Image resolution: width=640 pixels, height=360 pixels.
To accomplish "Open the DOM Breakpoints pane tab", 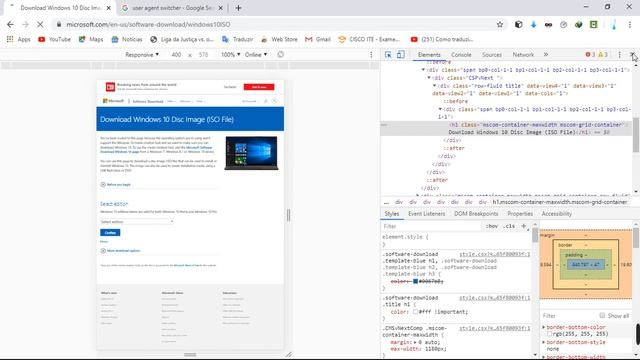I will 476,214.
